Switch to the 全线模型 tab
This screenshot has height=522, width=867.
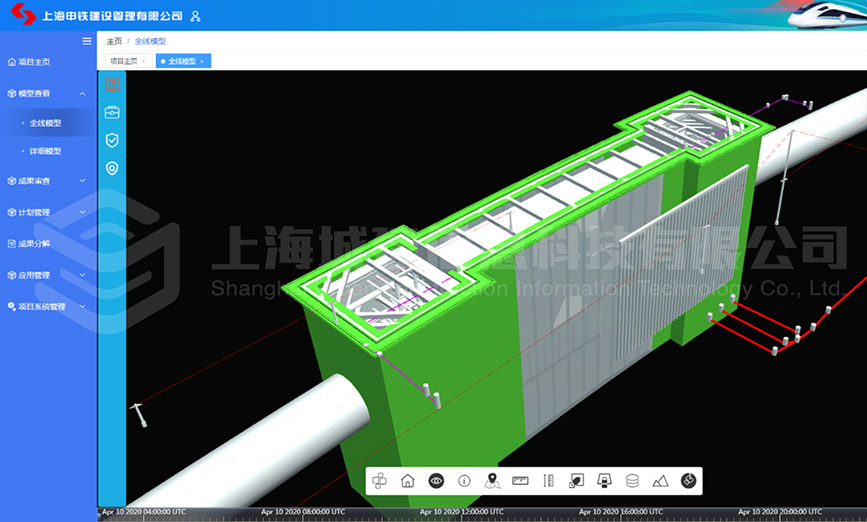182,61
